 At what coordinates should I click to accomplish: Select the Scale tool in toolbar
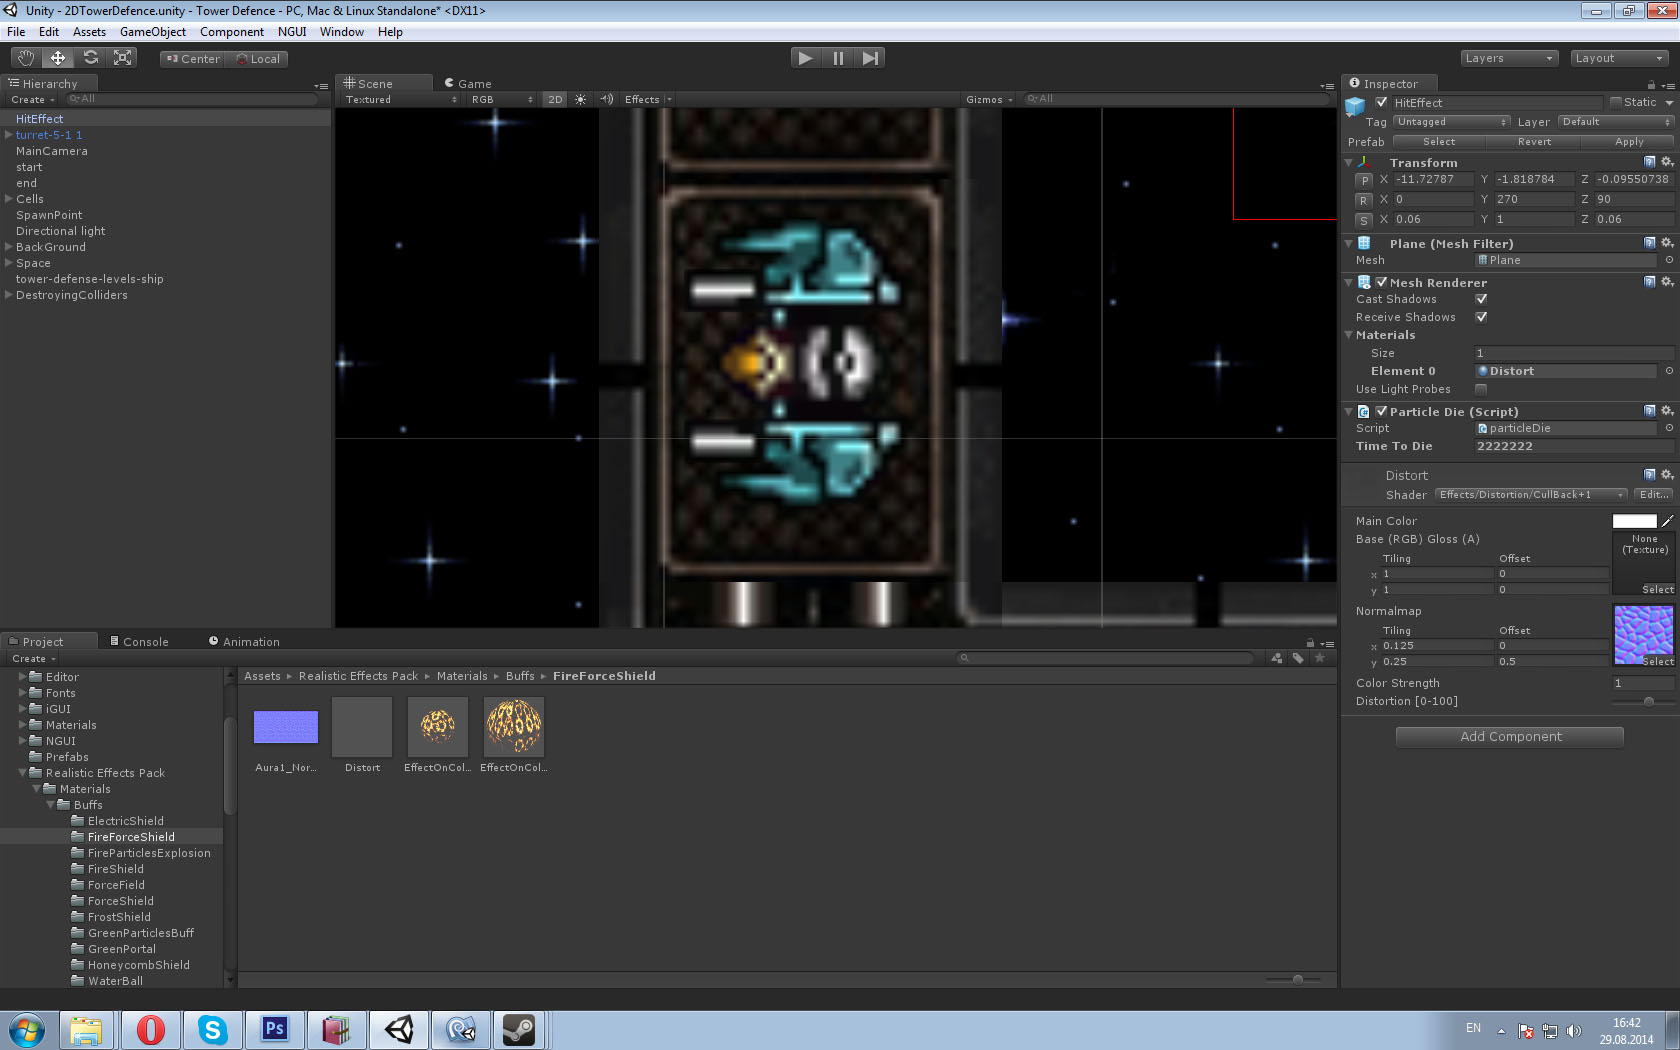[123, 58]
